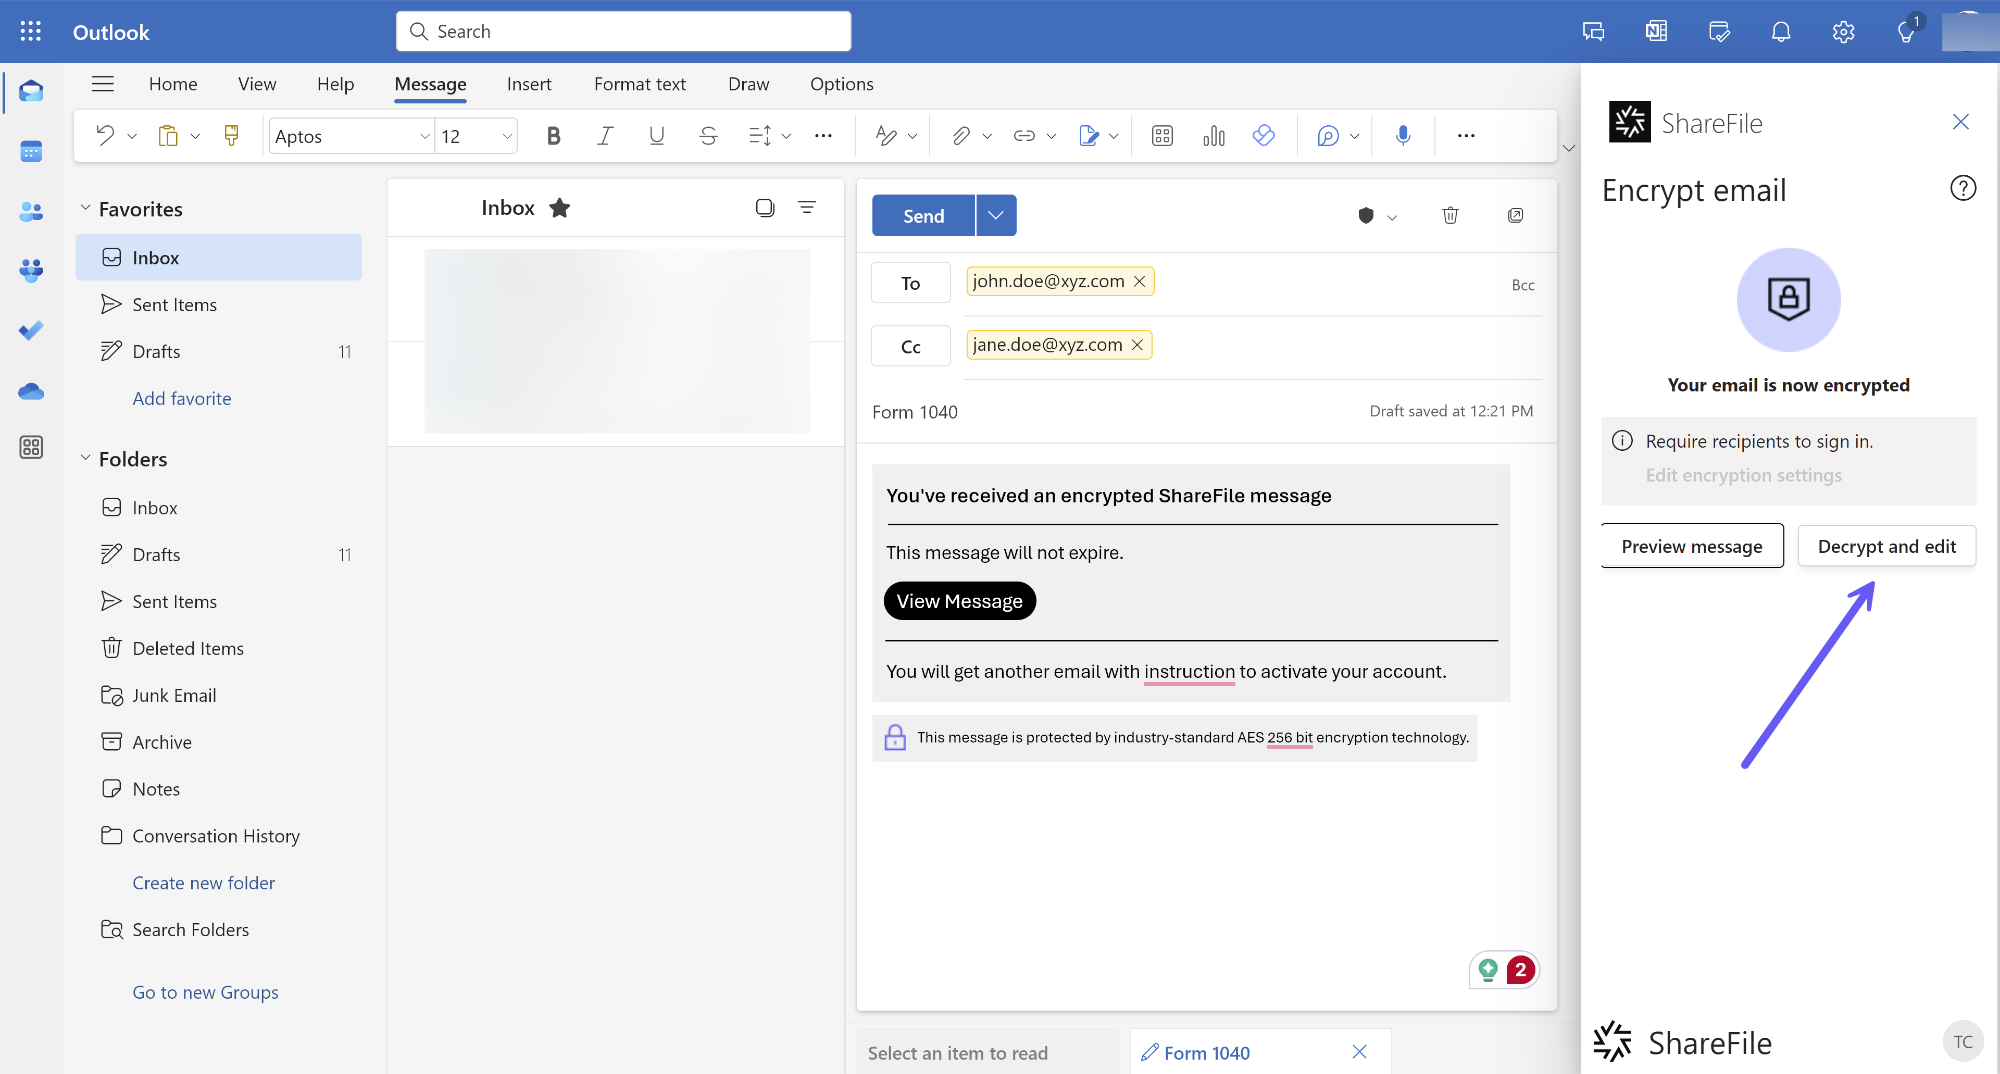Viewport: 2000px width, 1074px height.
Task: Click View Message button in email body
Action: [x=960, y=601]
